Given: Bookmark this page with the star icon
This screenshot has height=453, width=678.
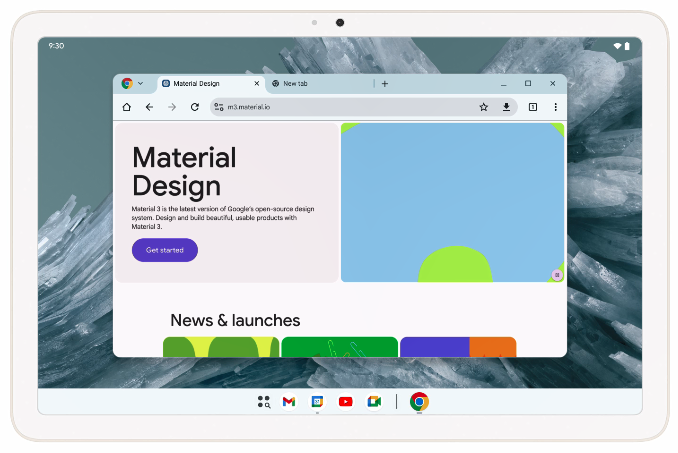Looking at the screenshot, I should click(483, 107).
